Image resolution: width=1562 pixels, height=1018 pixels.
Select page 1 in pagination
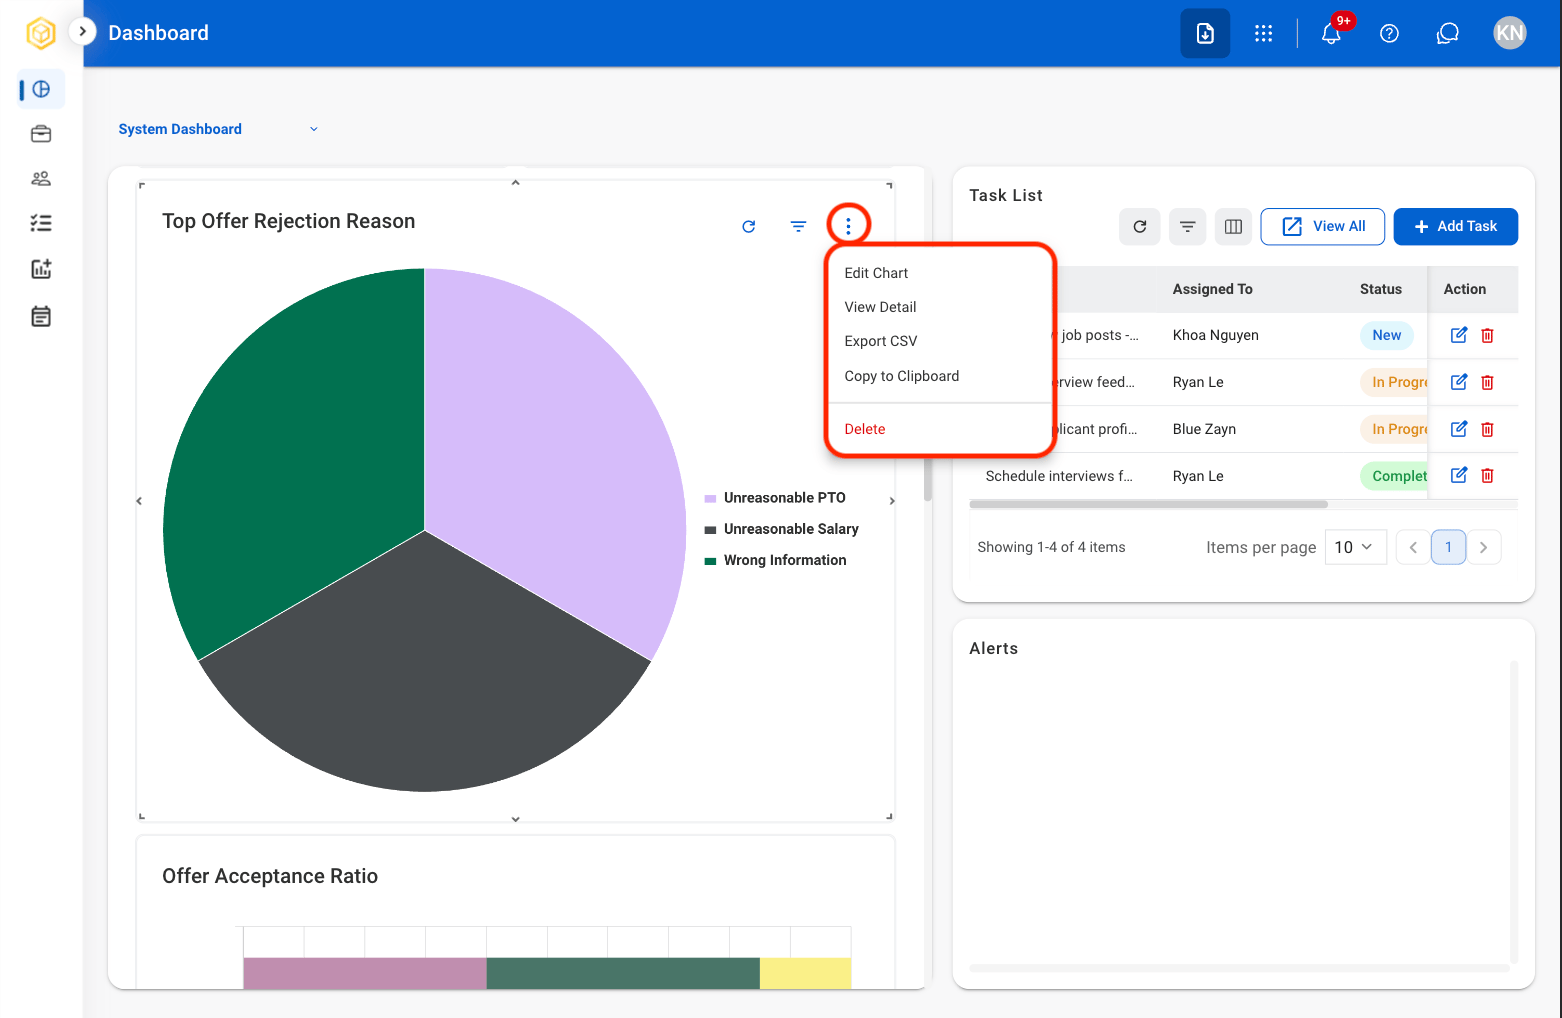[x=1448, y=547]
